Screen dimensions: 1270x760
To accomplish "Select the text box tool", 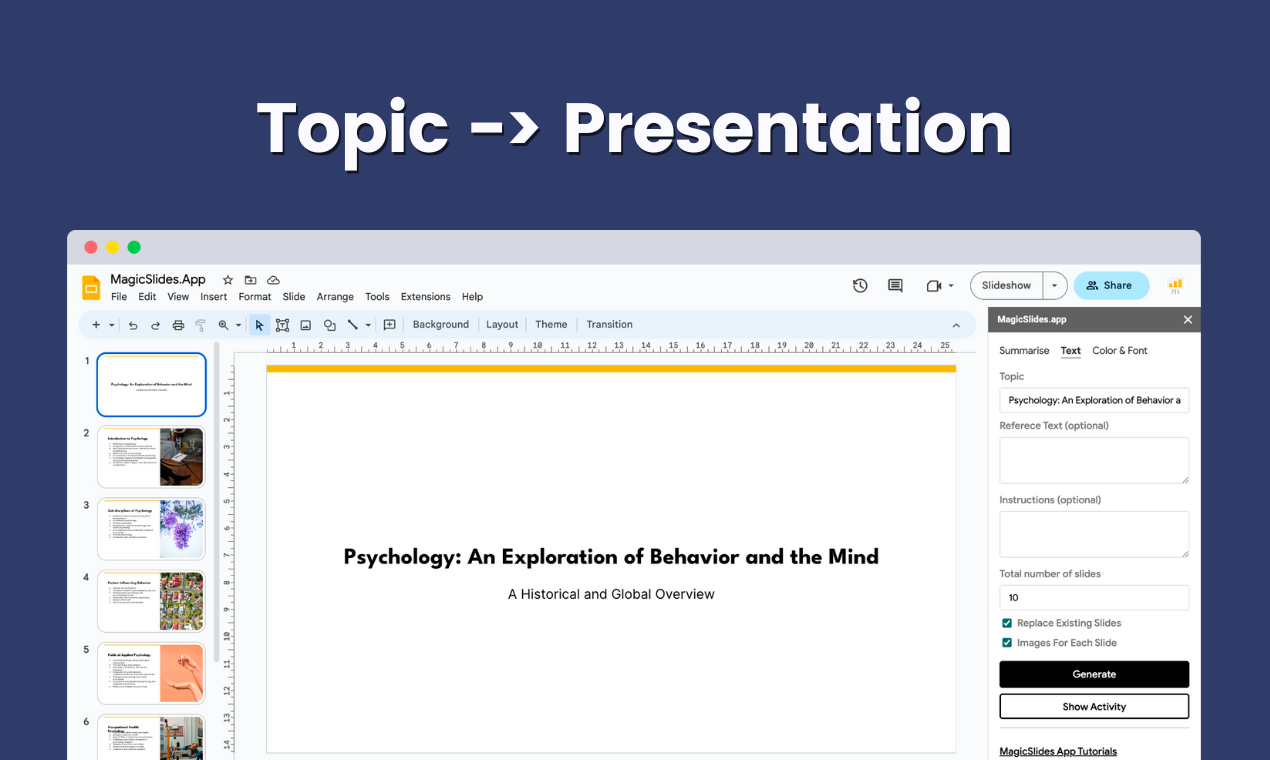I will 282,325.
